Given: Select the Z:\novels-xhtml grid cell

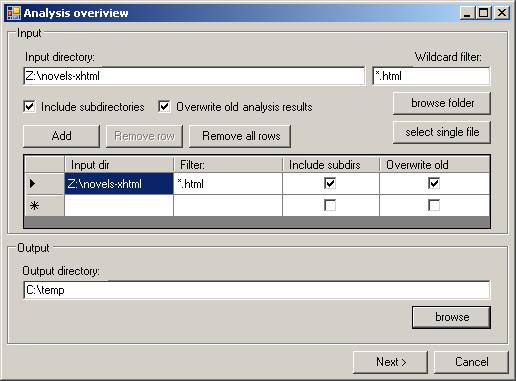Looking at the screenshot, I should pos(119,183).
